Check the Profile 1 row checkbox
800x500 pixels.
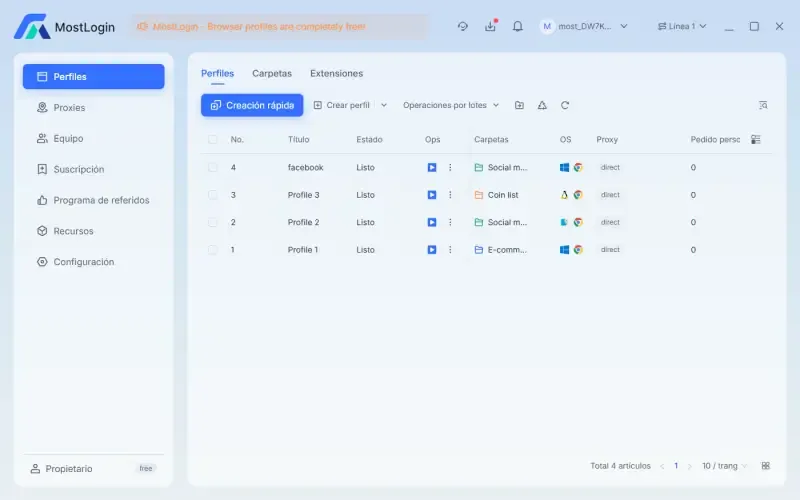coord(213,249)
